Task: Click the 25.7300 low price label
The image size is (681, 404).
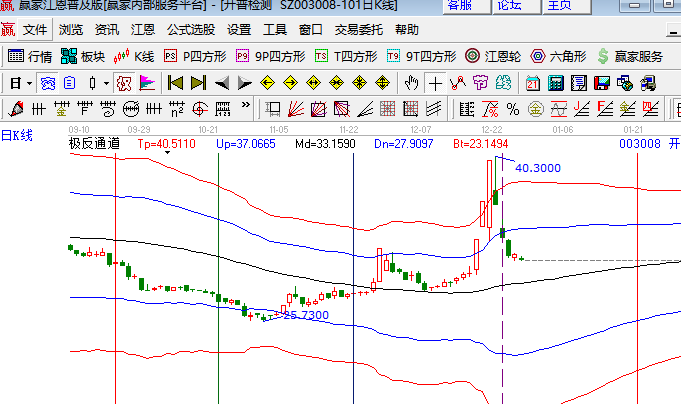Action: coord(306,315)
